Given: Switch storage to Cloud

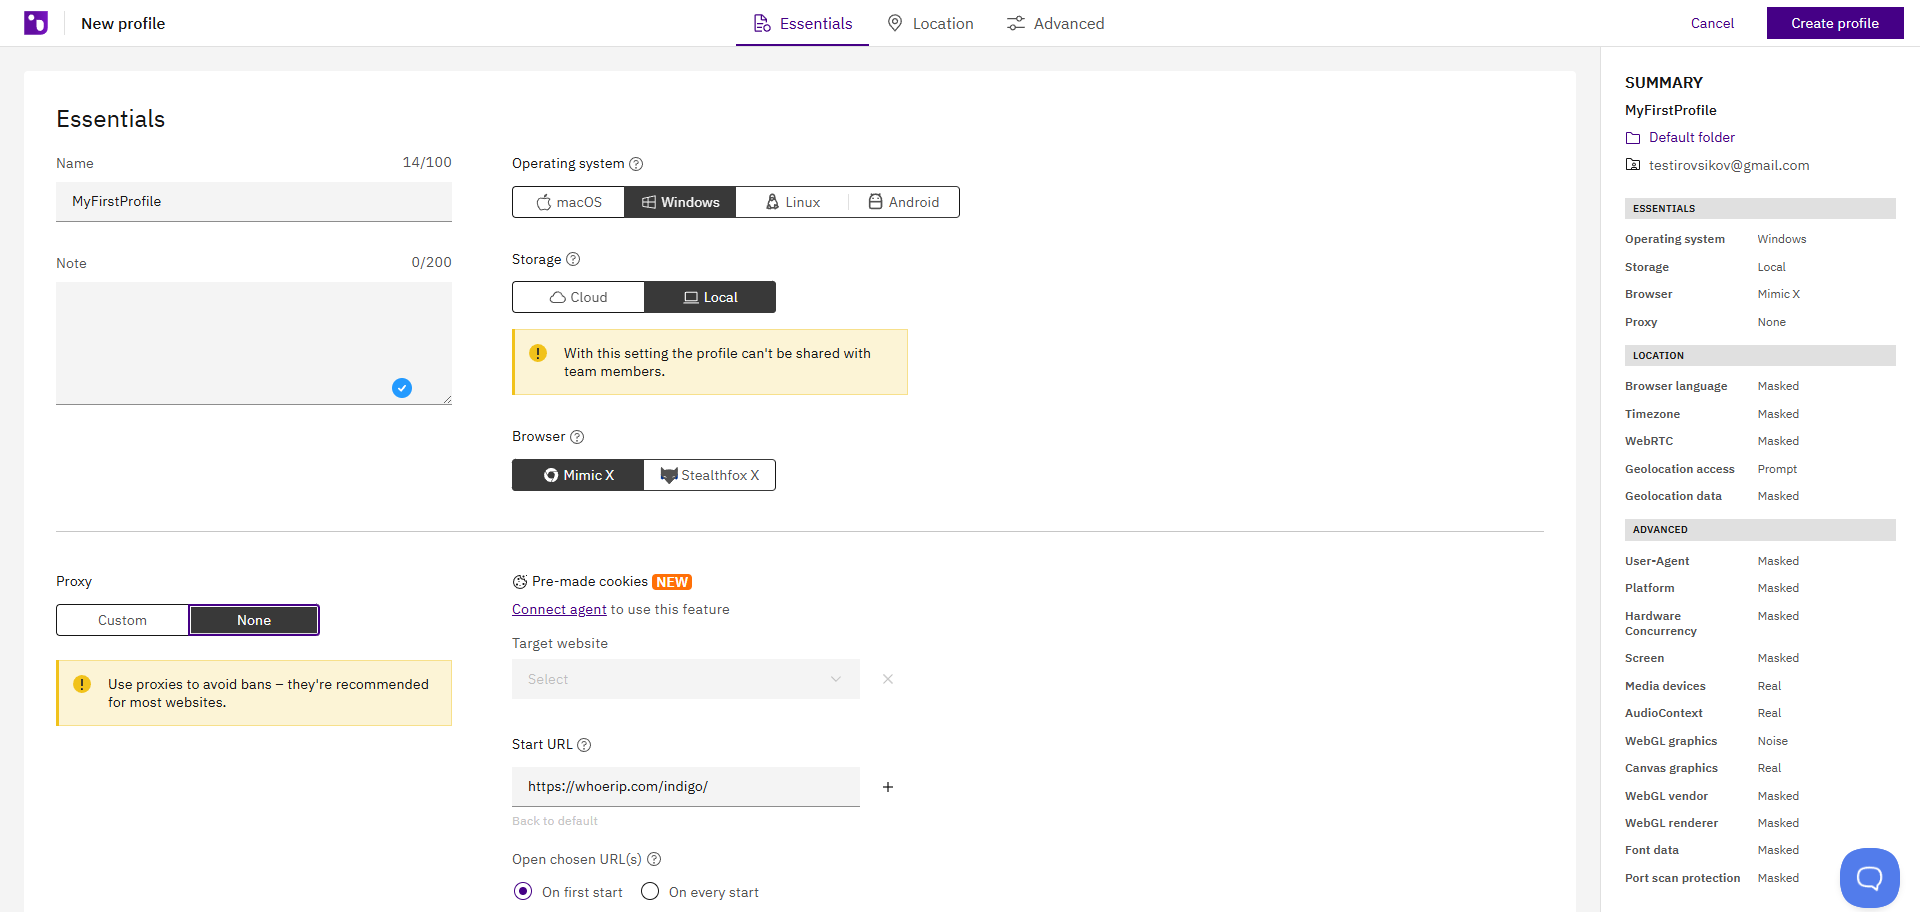Looking at the screenshot, I should [x=578, y=297].
